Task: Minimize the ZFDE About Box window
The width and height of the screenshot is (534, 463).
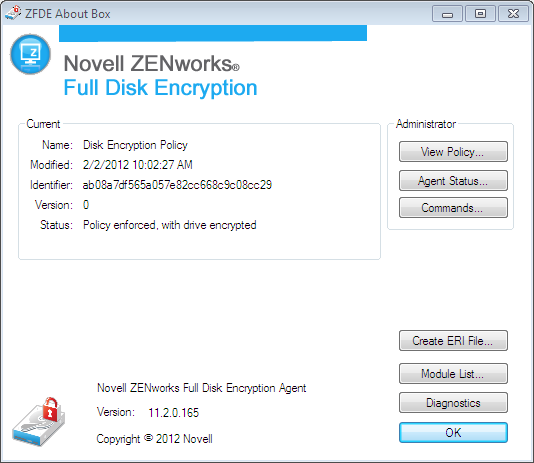Action: 447,14
